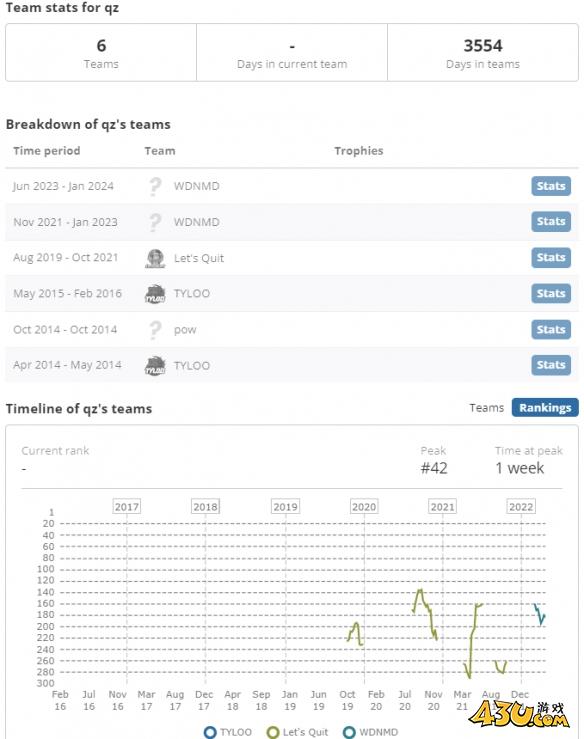Open Stats for WDNMD Jun 2023 - Jan 2024
This screenshot has height=739, width=584.
(551, 186)
